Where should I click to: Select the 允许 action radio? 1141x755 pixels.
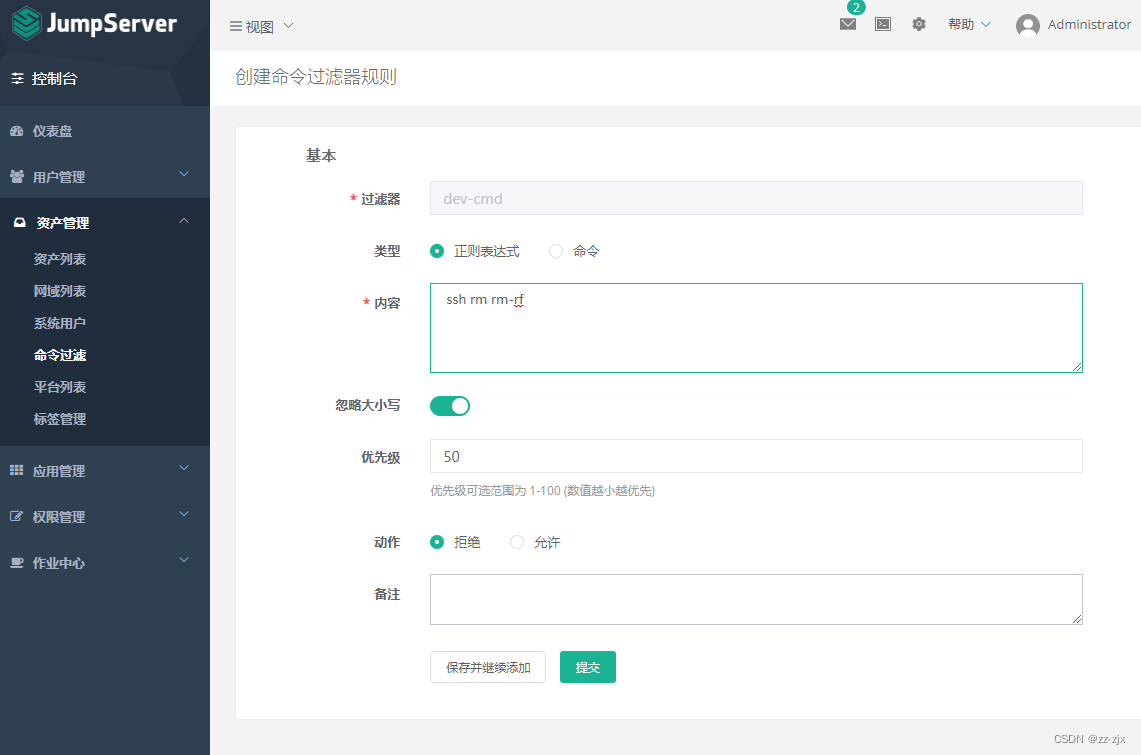pos(516,542)
